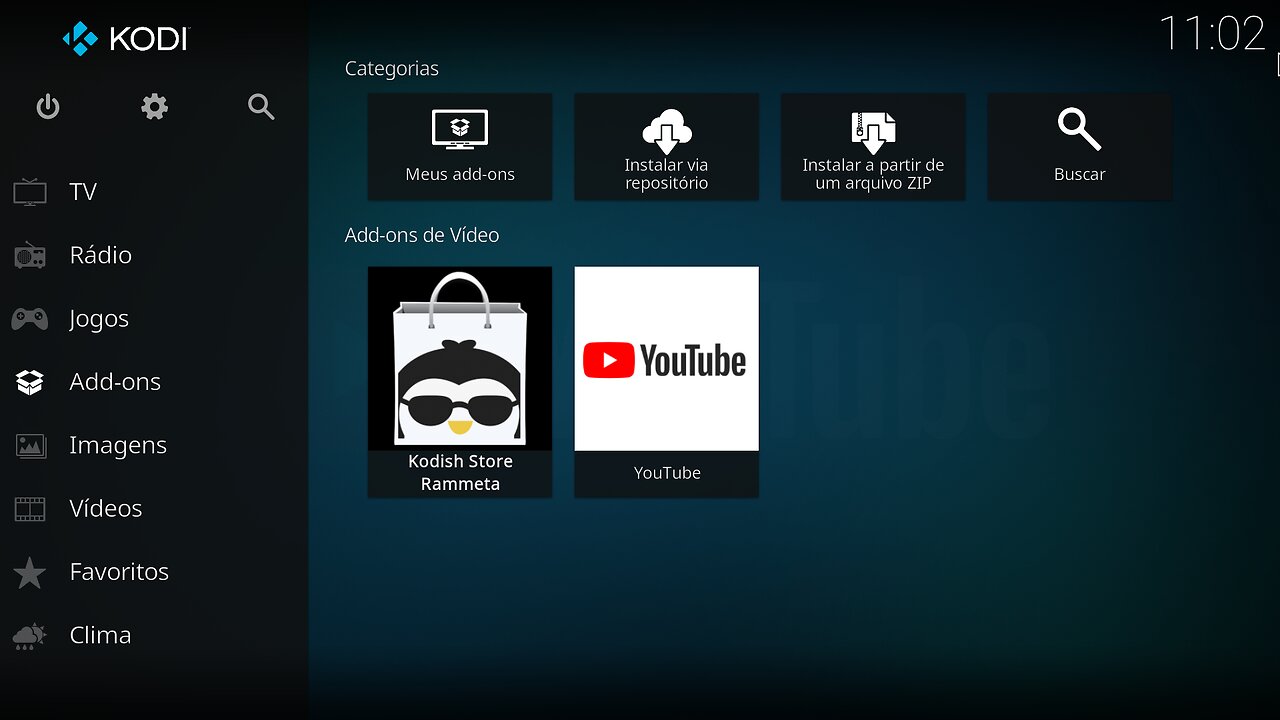Screen dimensions: 1280x720
Task: Click the TV screen icon
Action: click(30, 192)
